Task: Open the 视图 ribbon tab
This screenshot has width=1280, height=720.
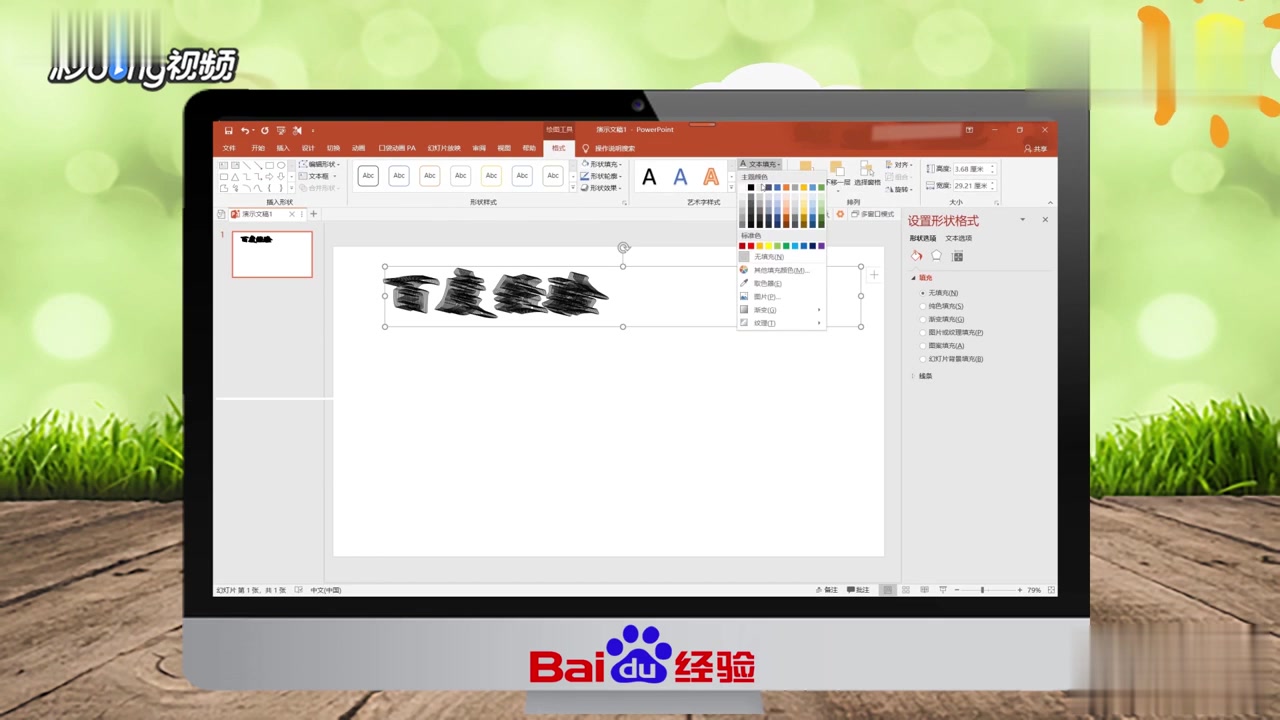Action: pyautogui.click(x=504, y=148)
